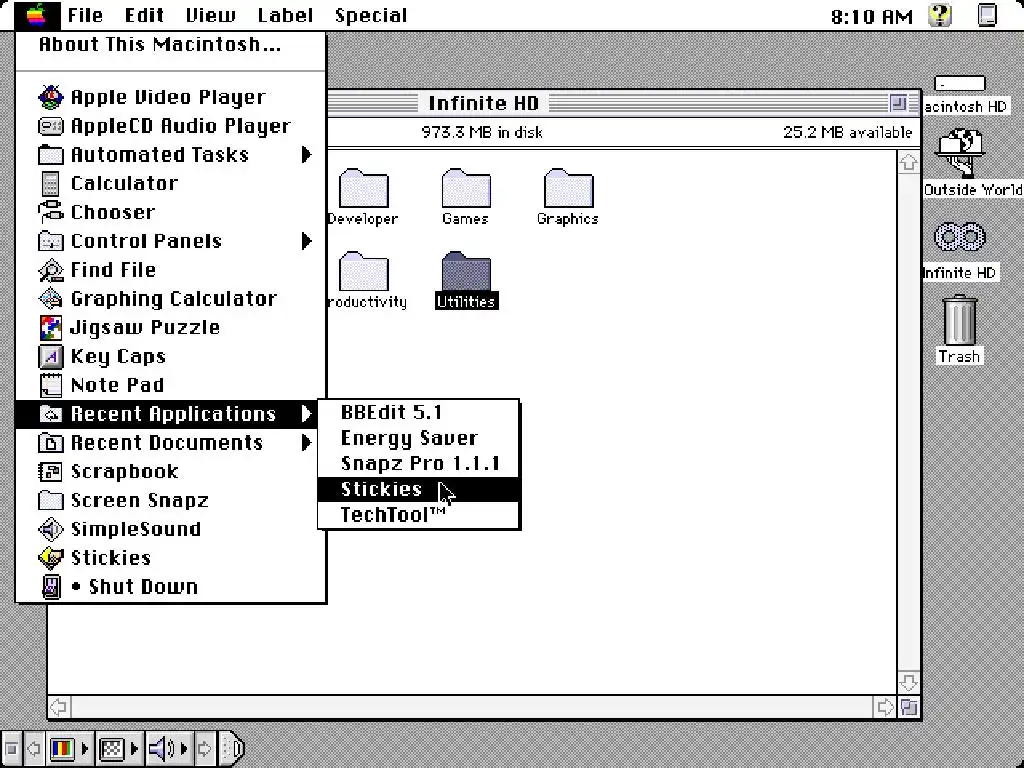Screen dimensions: 1024x768
Task: Click the window's scroll down arrow
Action: tap(908, 683)
